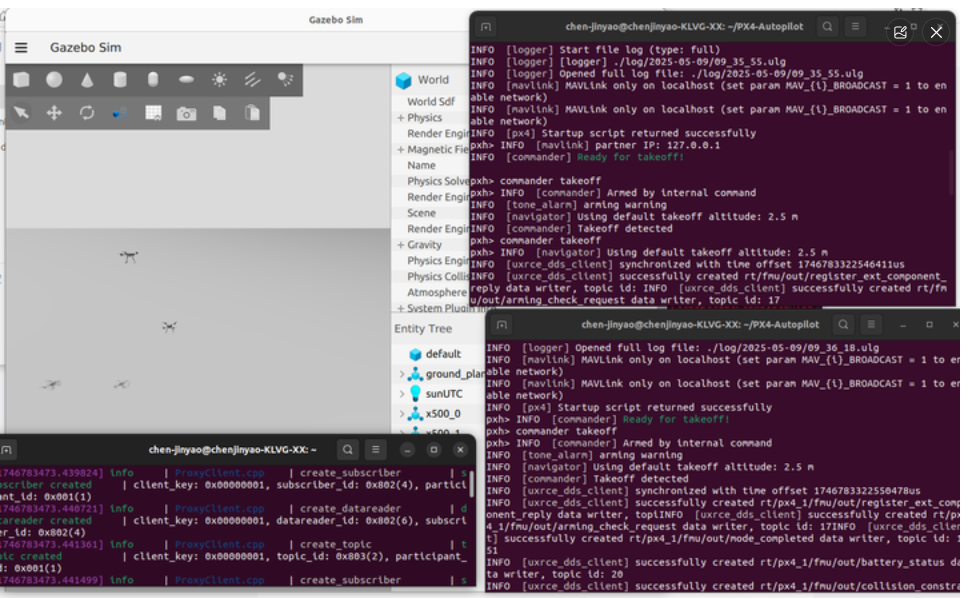Viewport: 970px width, 599px height.
Task: Open the Gazebo Sim hamburger menu
Action: tap(21, 48)
